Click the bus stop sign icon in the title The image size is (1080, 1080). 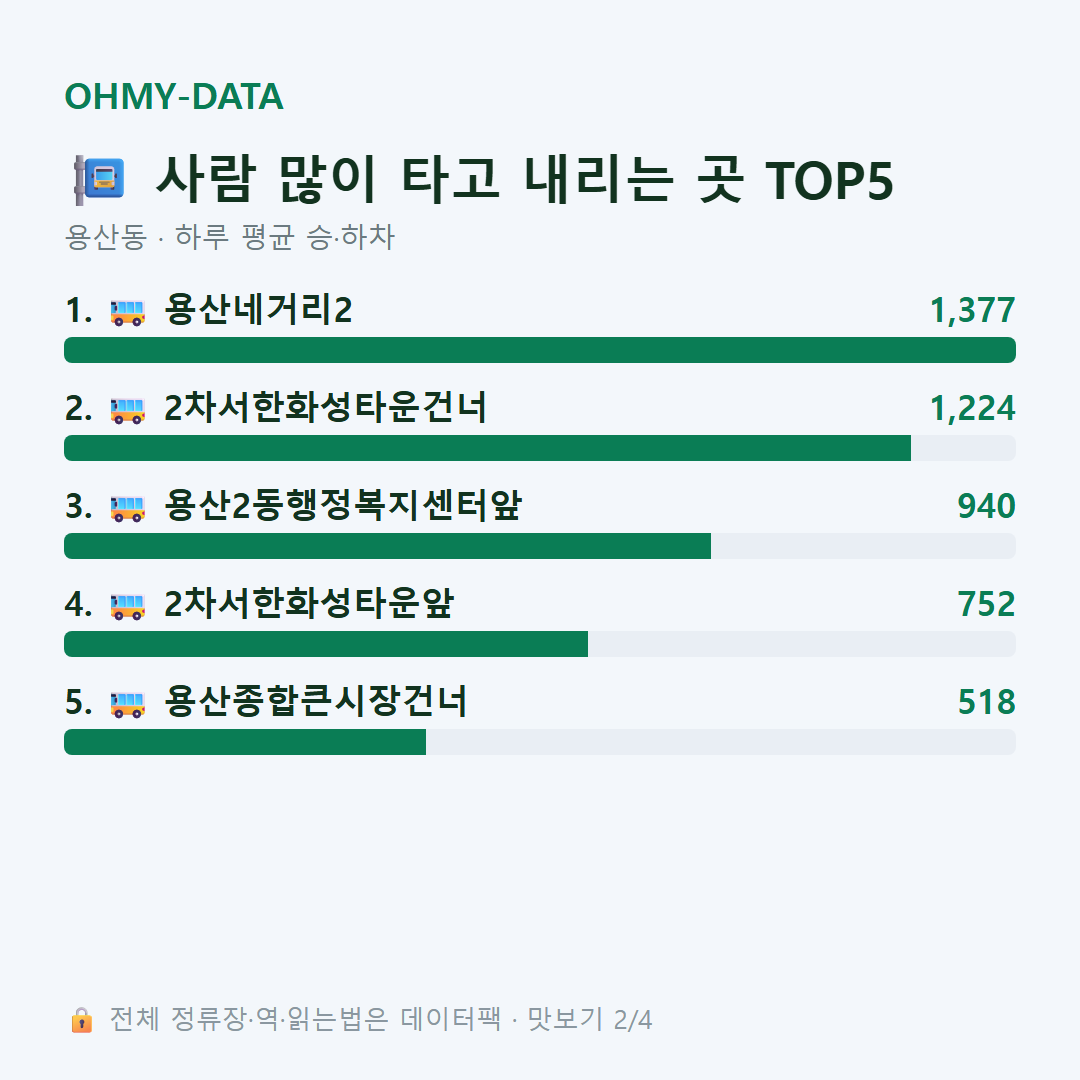coord(99,180)
